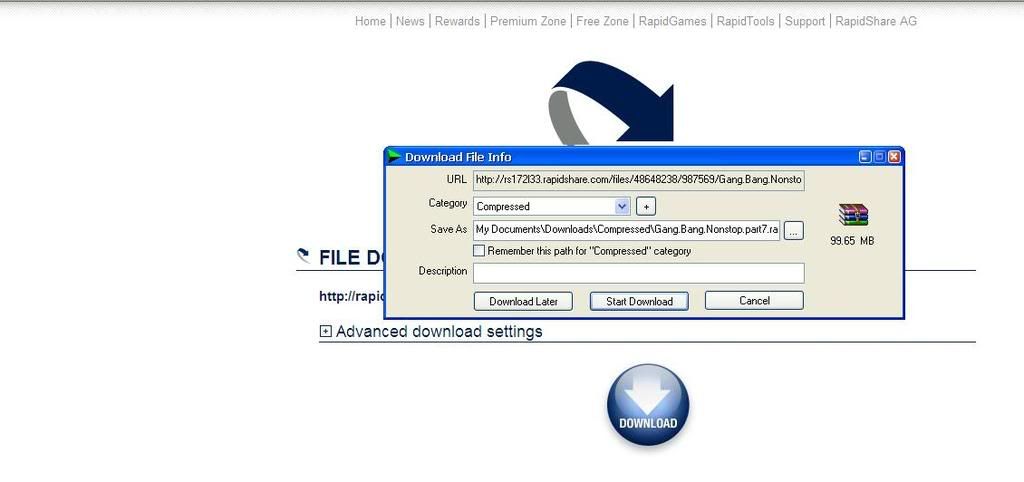Click the 99.65 MB file size text

click(852, 241)
